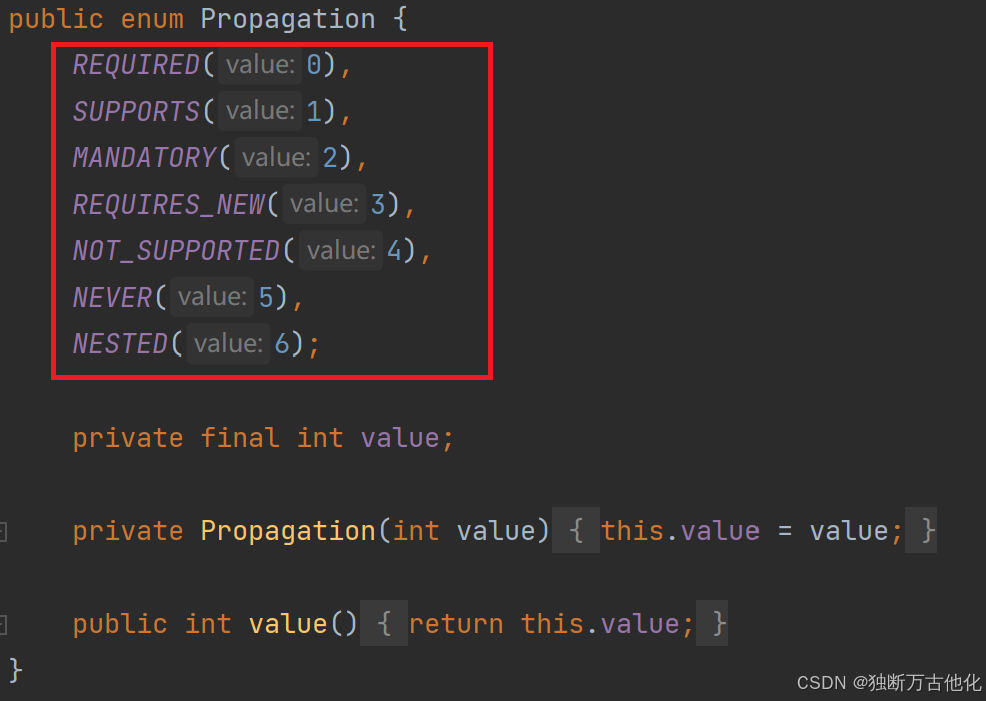
Task: Click the Propagation enum name in declaration
Action: point(287,19)
